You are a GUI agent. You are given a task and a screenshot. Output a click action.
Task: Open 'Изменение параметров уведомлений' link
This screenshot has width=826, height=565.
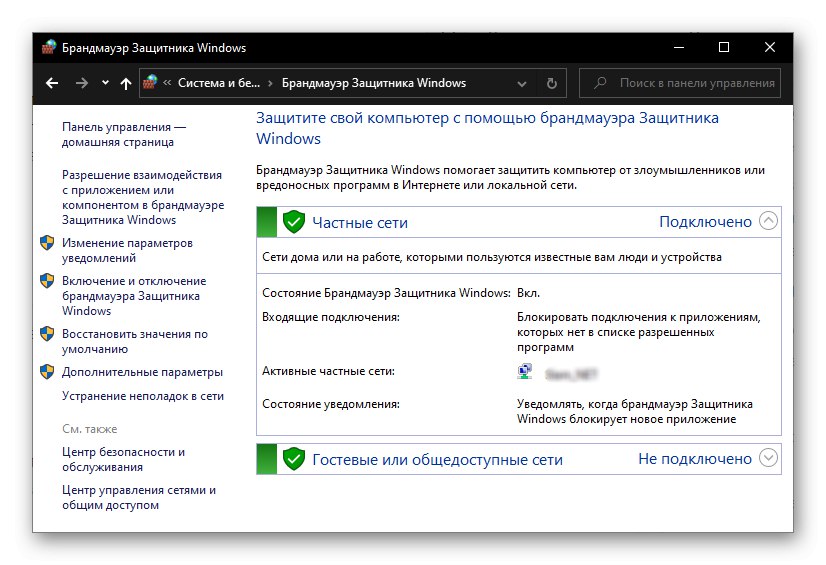[x=127, y=250]
